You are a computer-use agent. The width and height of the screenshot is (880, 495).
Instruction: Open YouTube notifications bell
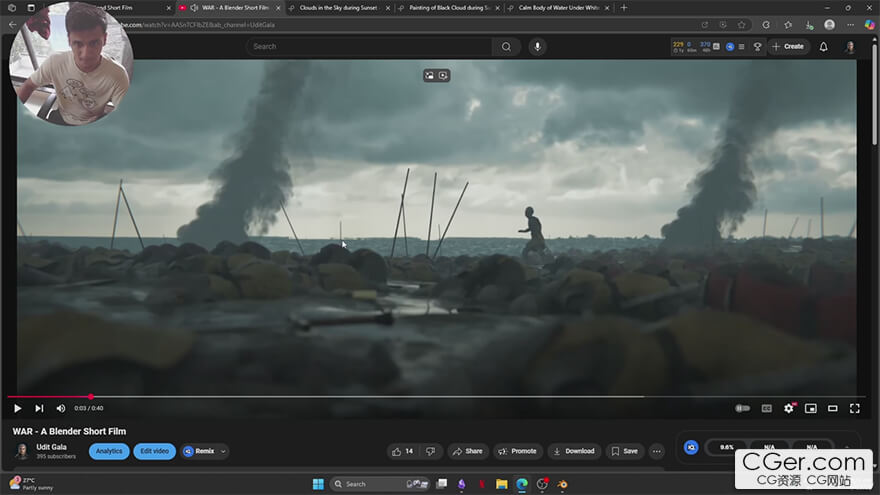tap(823, 47)
